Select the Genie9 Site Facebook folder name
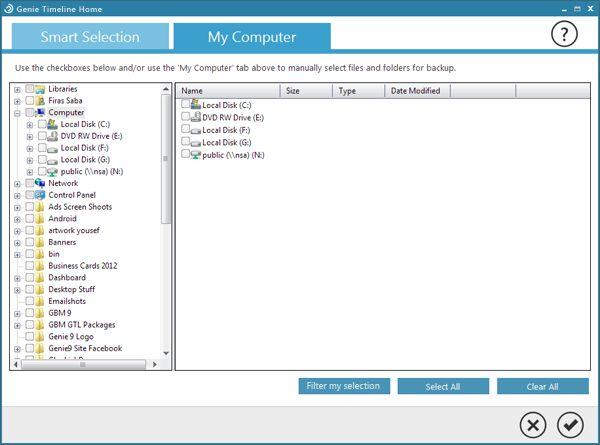The width and height of the screenshot is (600, 445). pos(85,348)
